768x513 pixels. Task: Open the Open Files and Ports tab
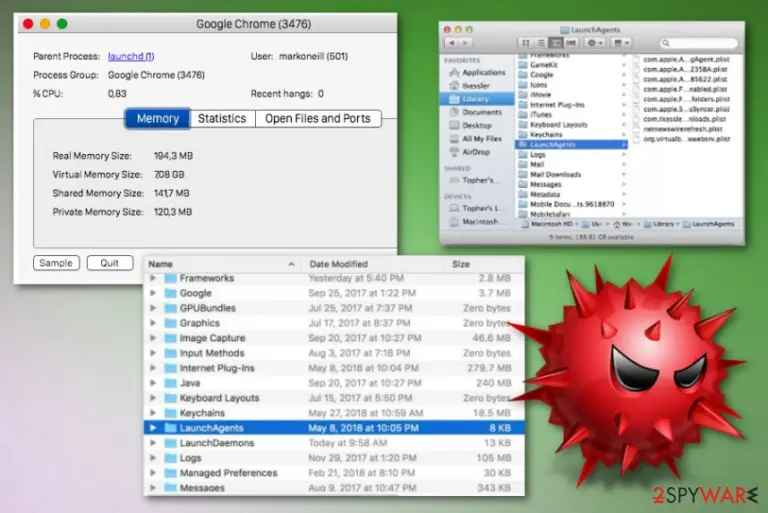pos(318,119)
